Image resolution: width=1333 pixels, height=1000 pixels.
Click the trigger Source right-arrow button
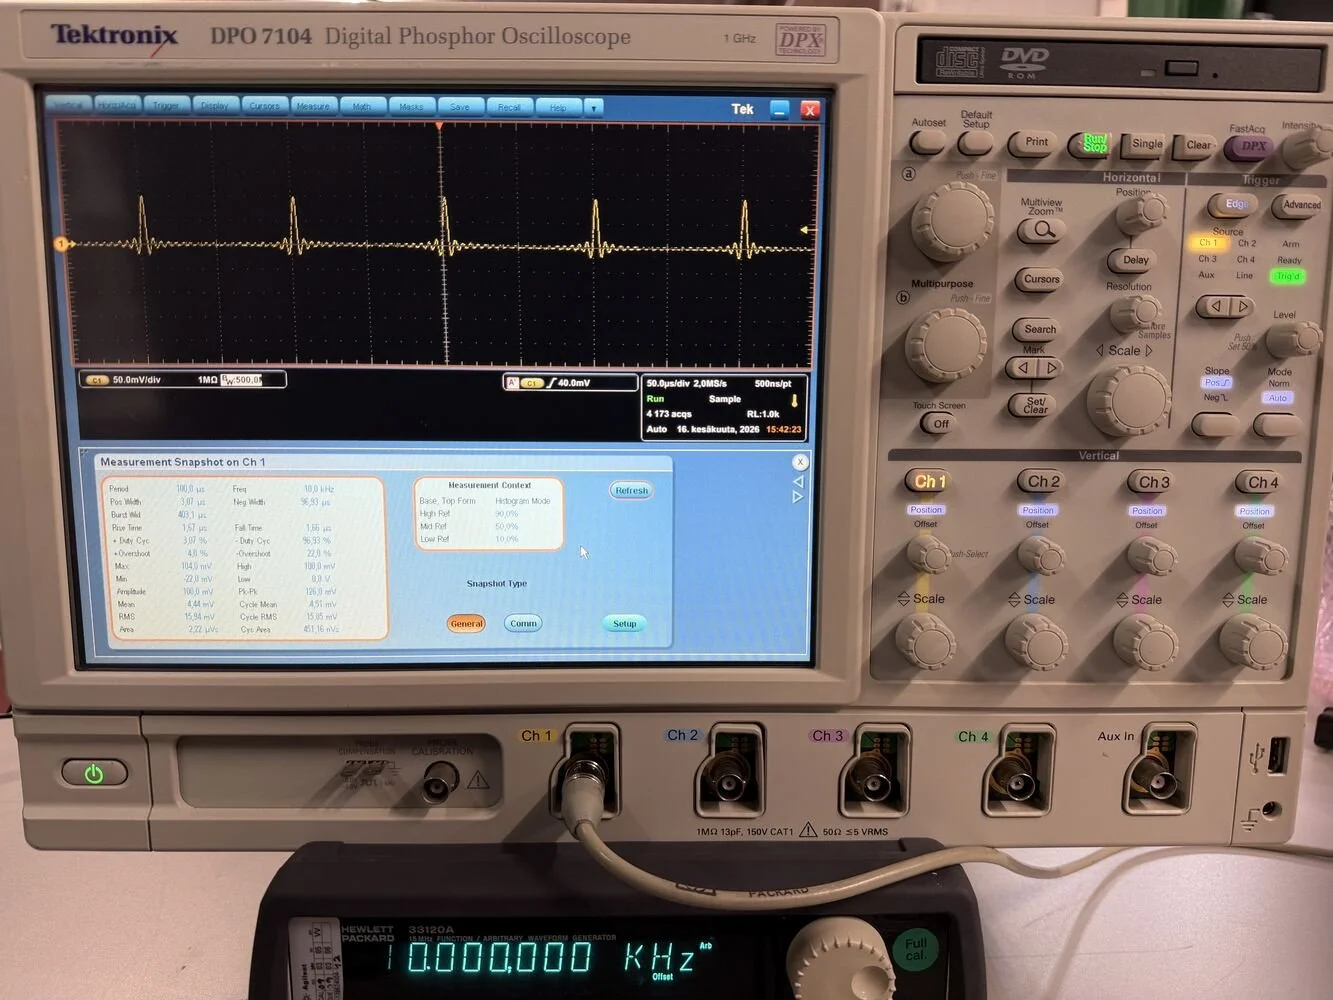click(x=1241, y=306)
